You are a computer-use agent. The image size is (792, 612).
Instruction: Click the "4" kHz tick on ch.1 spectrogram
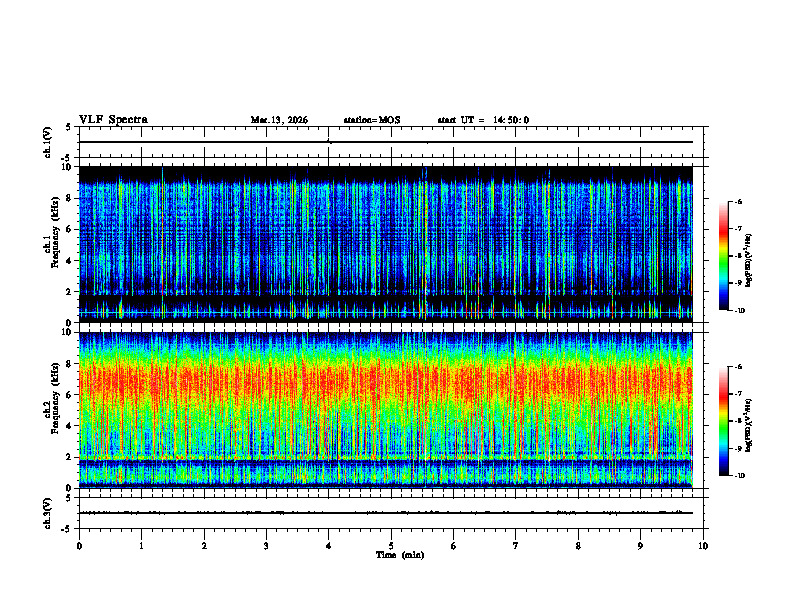69,261
